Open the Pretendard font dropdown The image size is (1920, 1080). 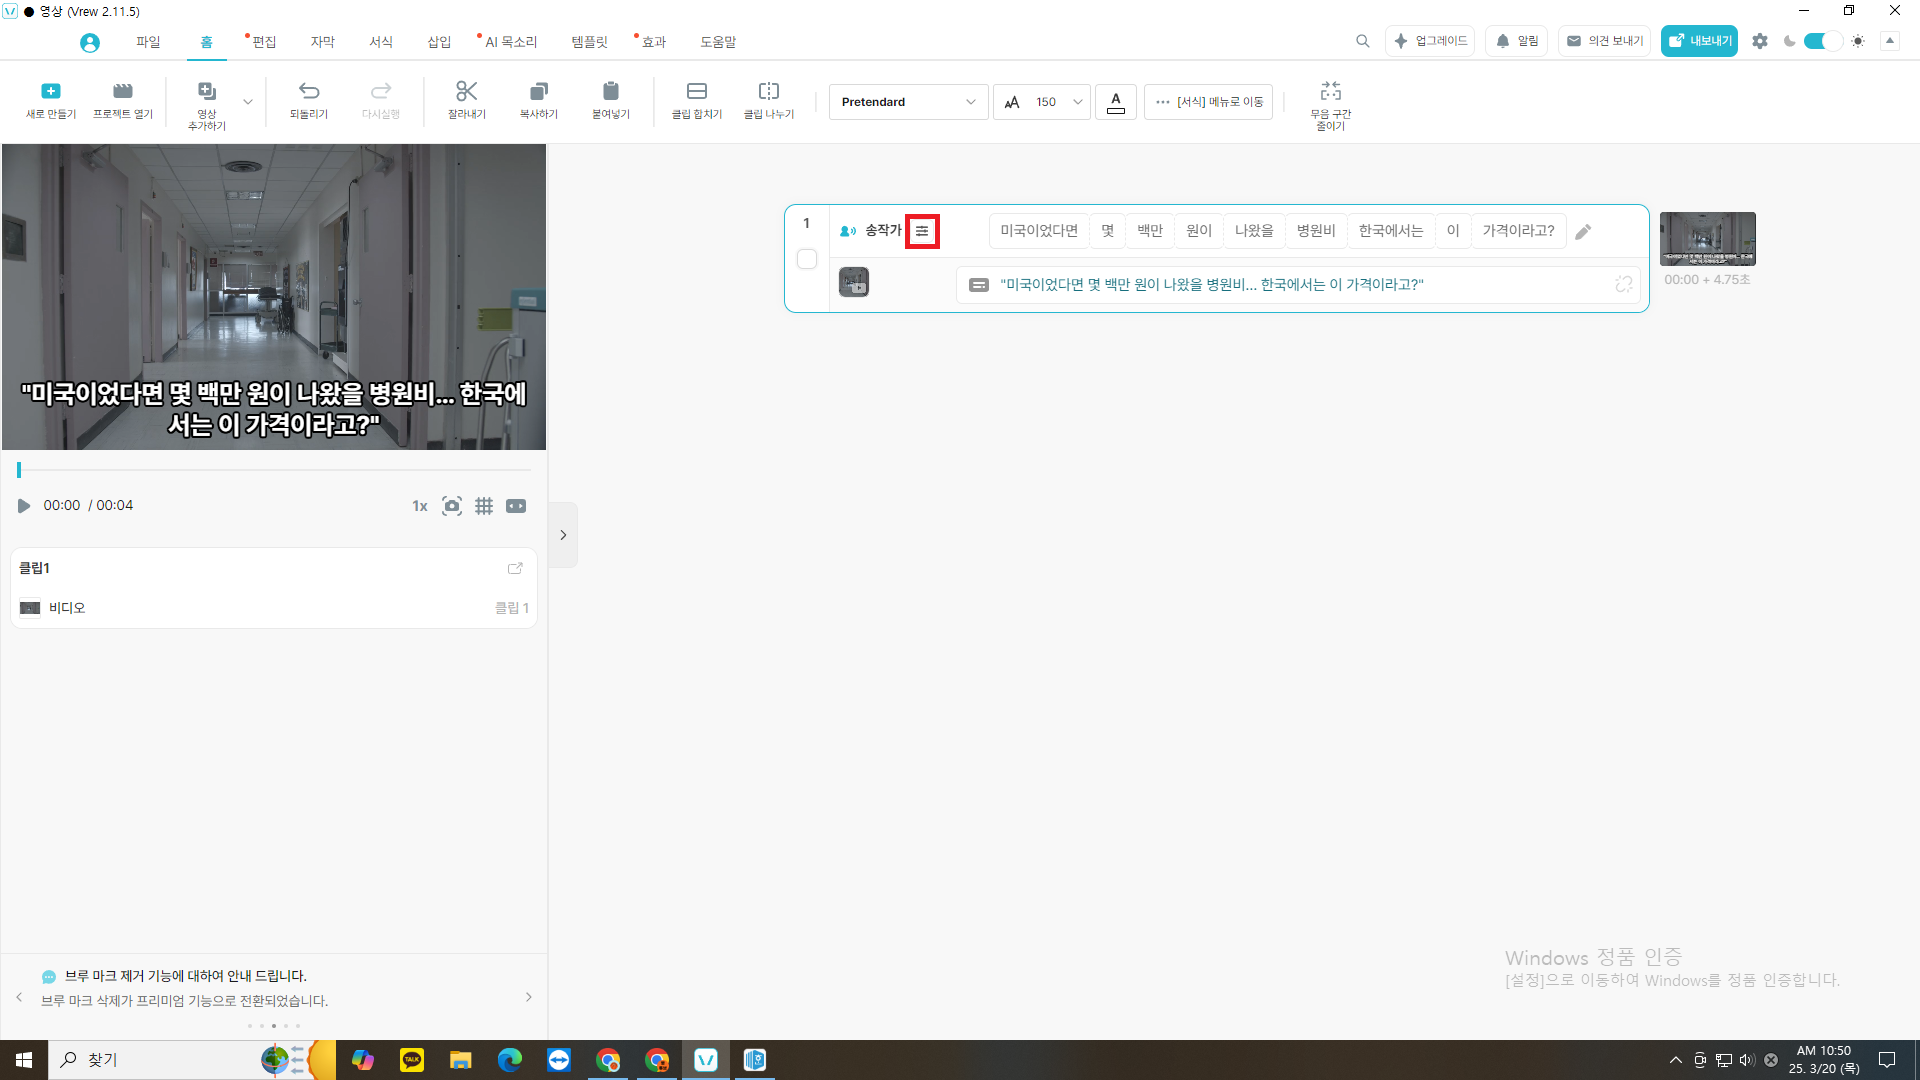[908, 102]
